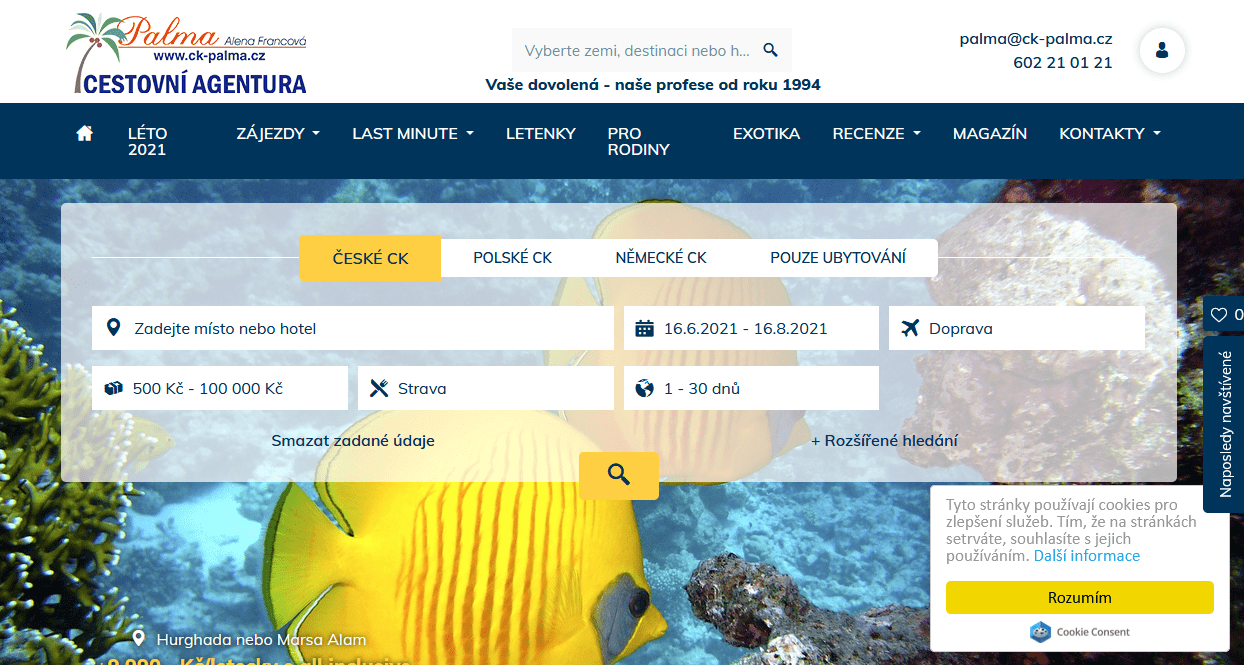Click the home icon in navigation bar

point(84,133)
